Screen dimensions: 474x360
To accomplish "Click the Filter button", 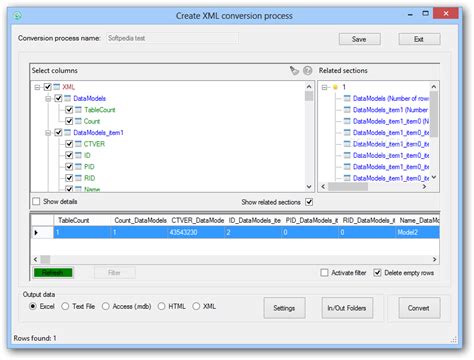I will click(114, 273).
